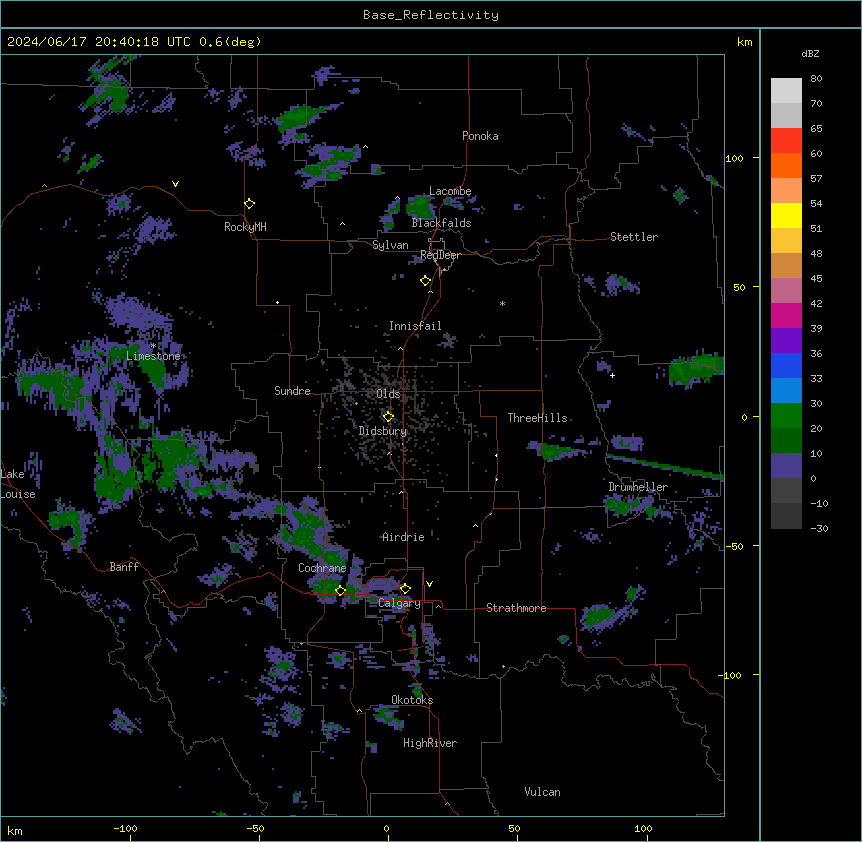Screen dimensions: 862x842
Task: Click the yellow V marker east of Calgary
Action: [x=429, y=584]
